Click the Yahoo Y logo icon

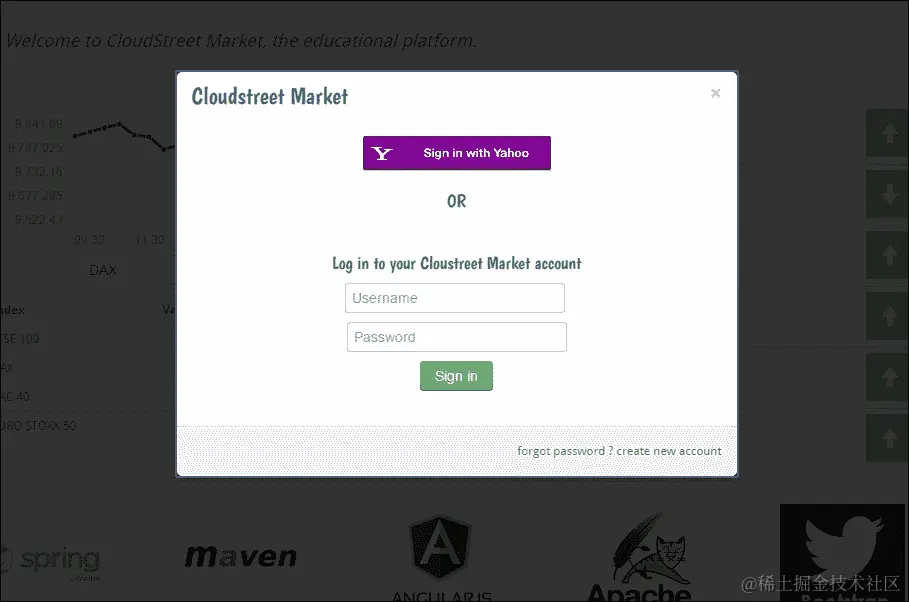(x=382, y=153)
